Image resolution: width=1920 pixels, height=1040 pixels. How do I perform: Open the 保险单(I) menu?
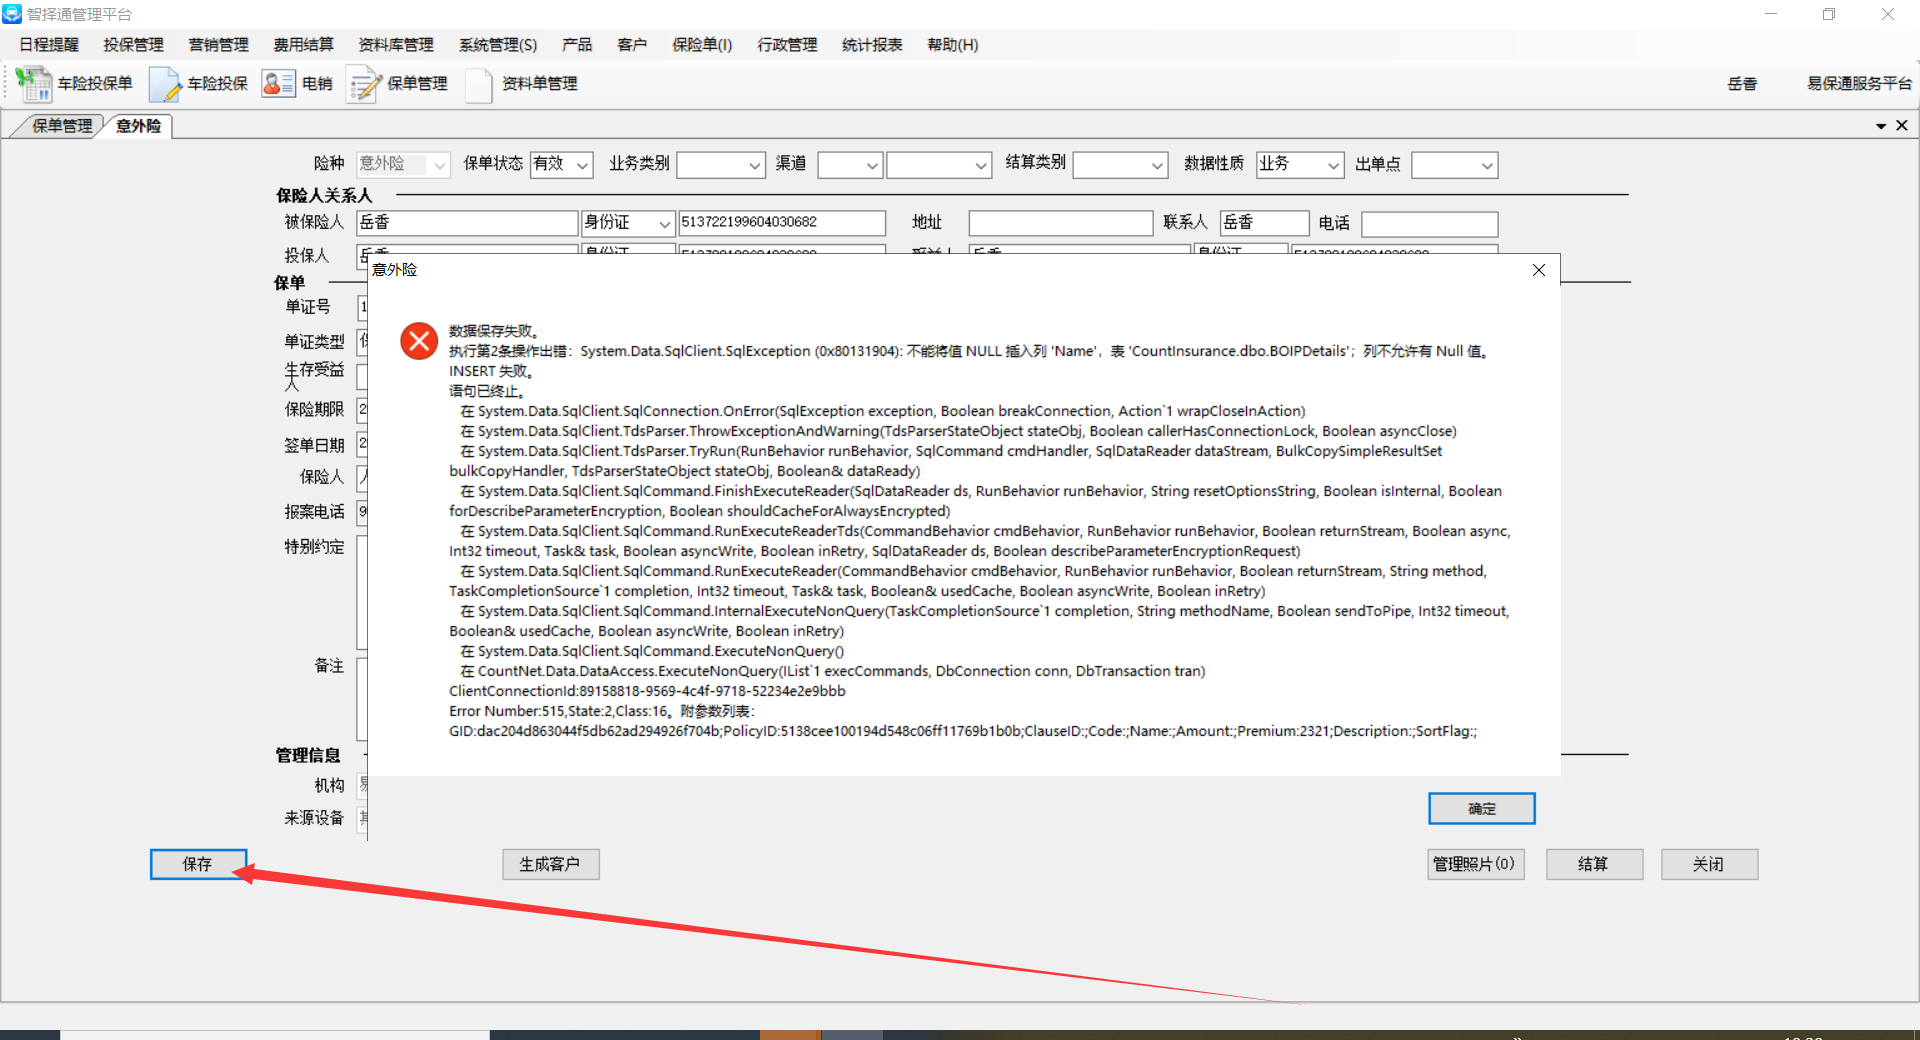click(x=702, y=45)
